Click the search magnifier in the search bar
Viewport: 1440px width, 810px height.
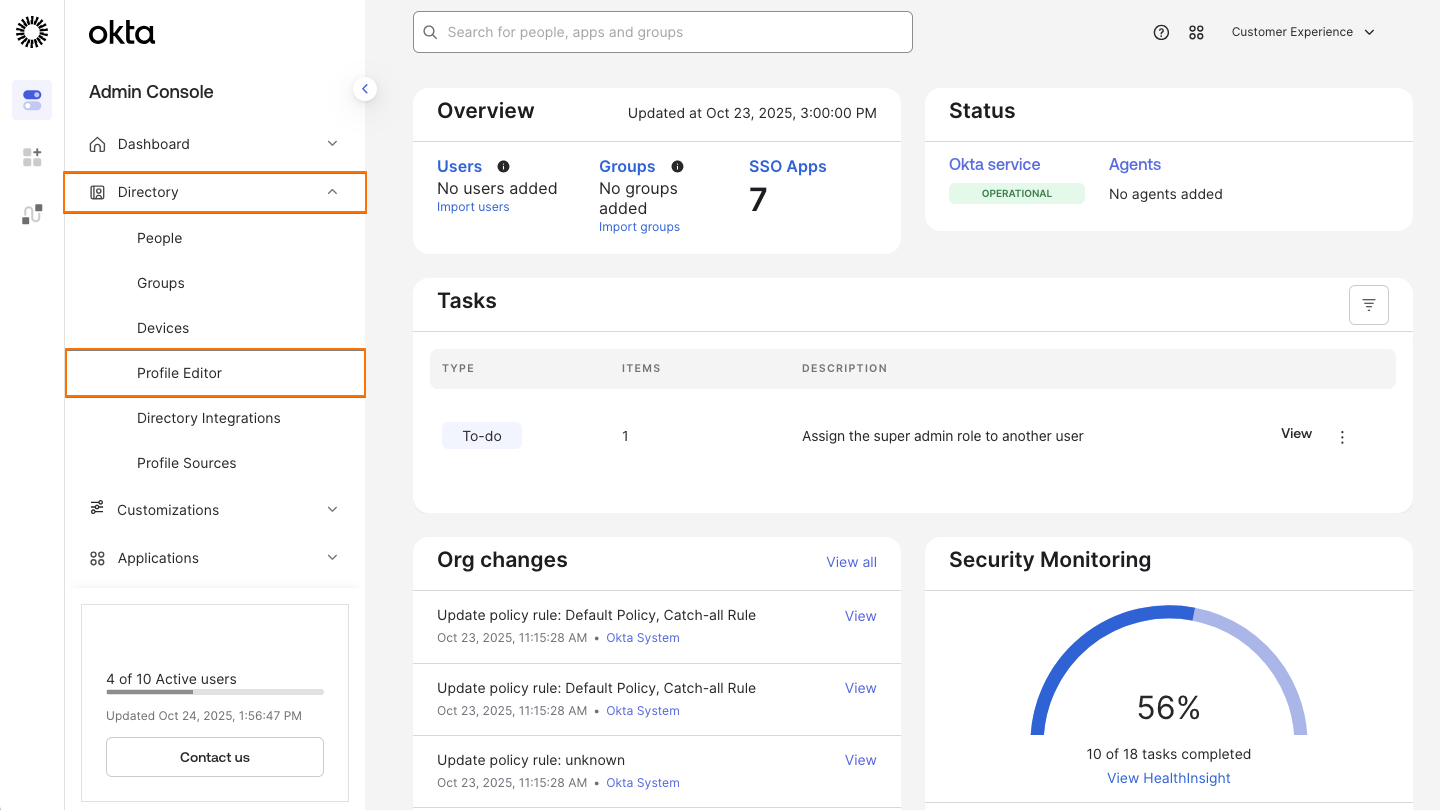(x=430, y=32)
